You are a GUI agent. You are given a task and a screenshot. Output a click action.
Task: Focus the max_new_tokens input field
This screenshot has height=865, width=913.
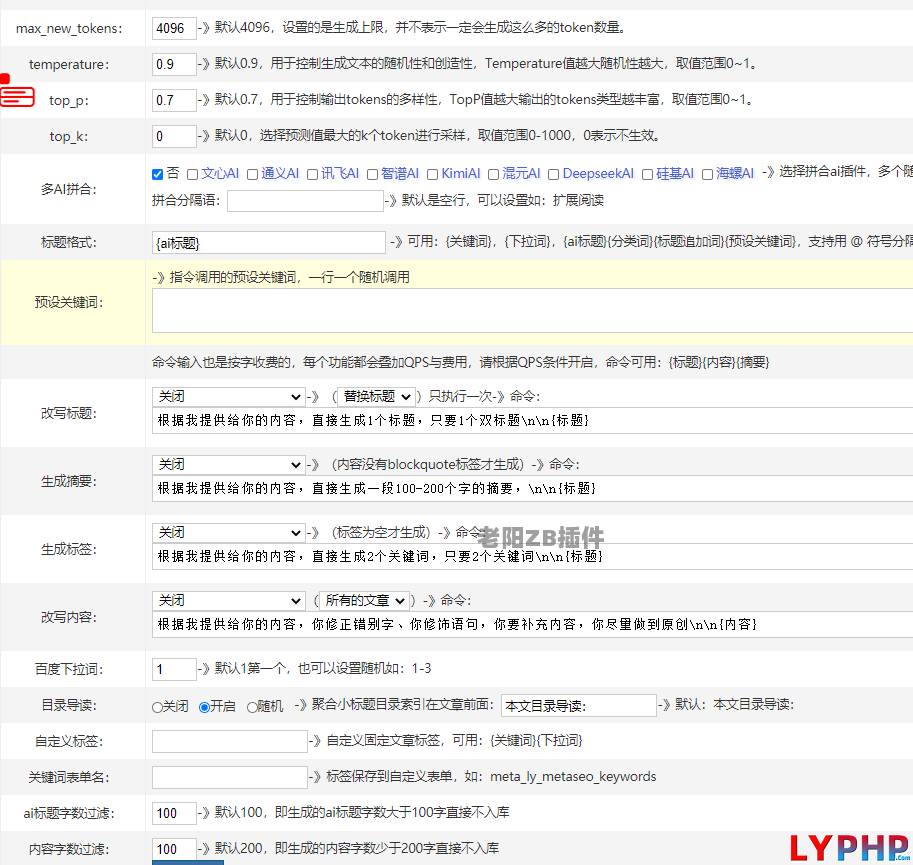(174, 28)
